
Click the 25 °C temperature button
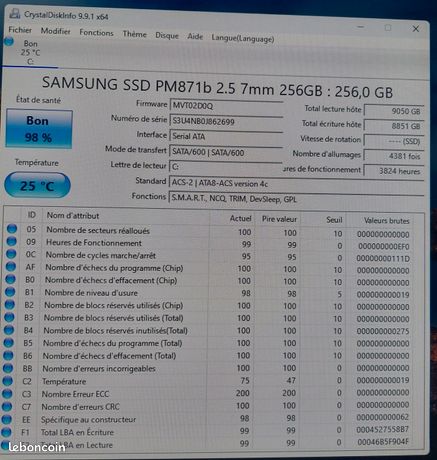coord(37,185)
